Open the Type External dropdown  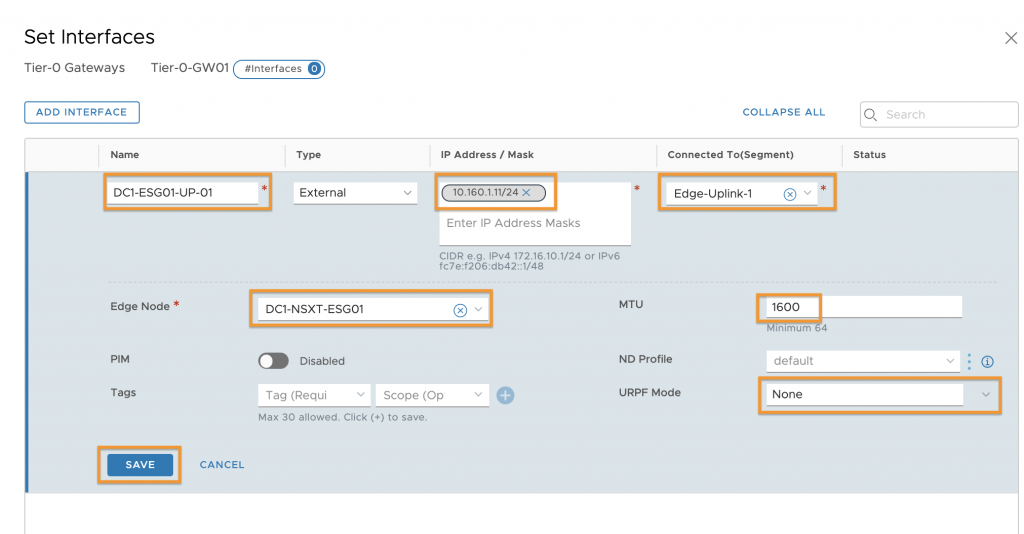(355, 193)
